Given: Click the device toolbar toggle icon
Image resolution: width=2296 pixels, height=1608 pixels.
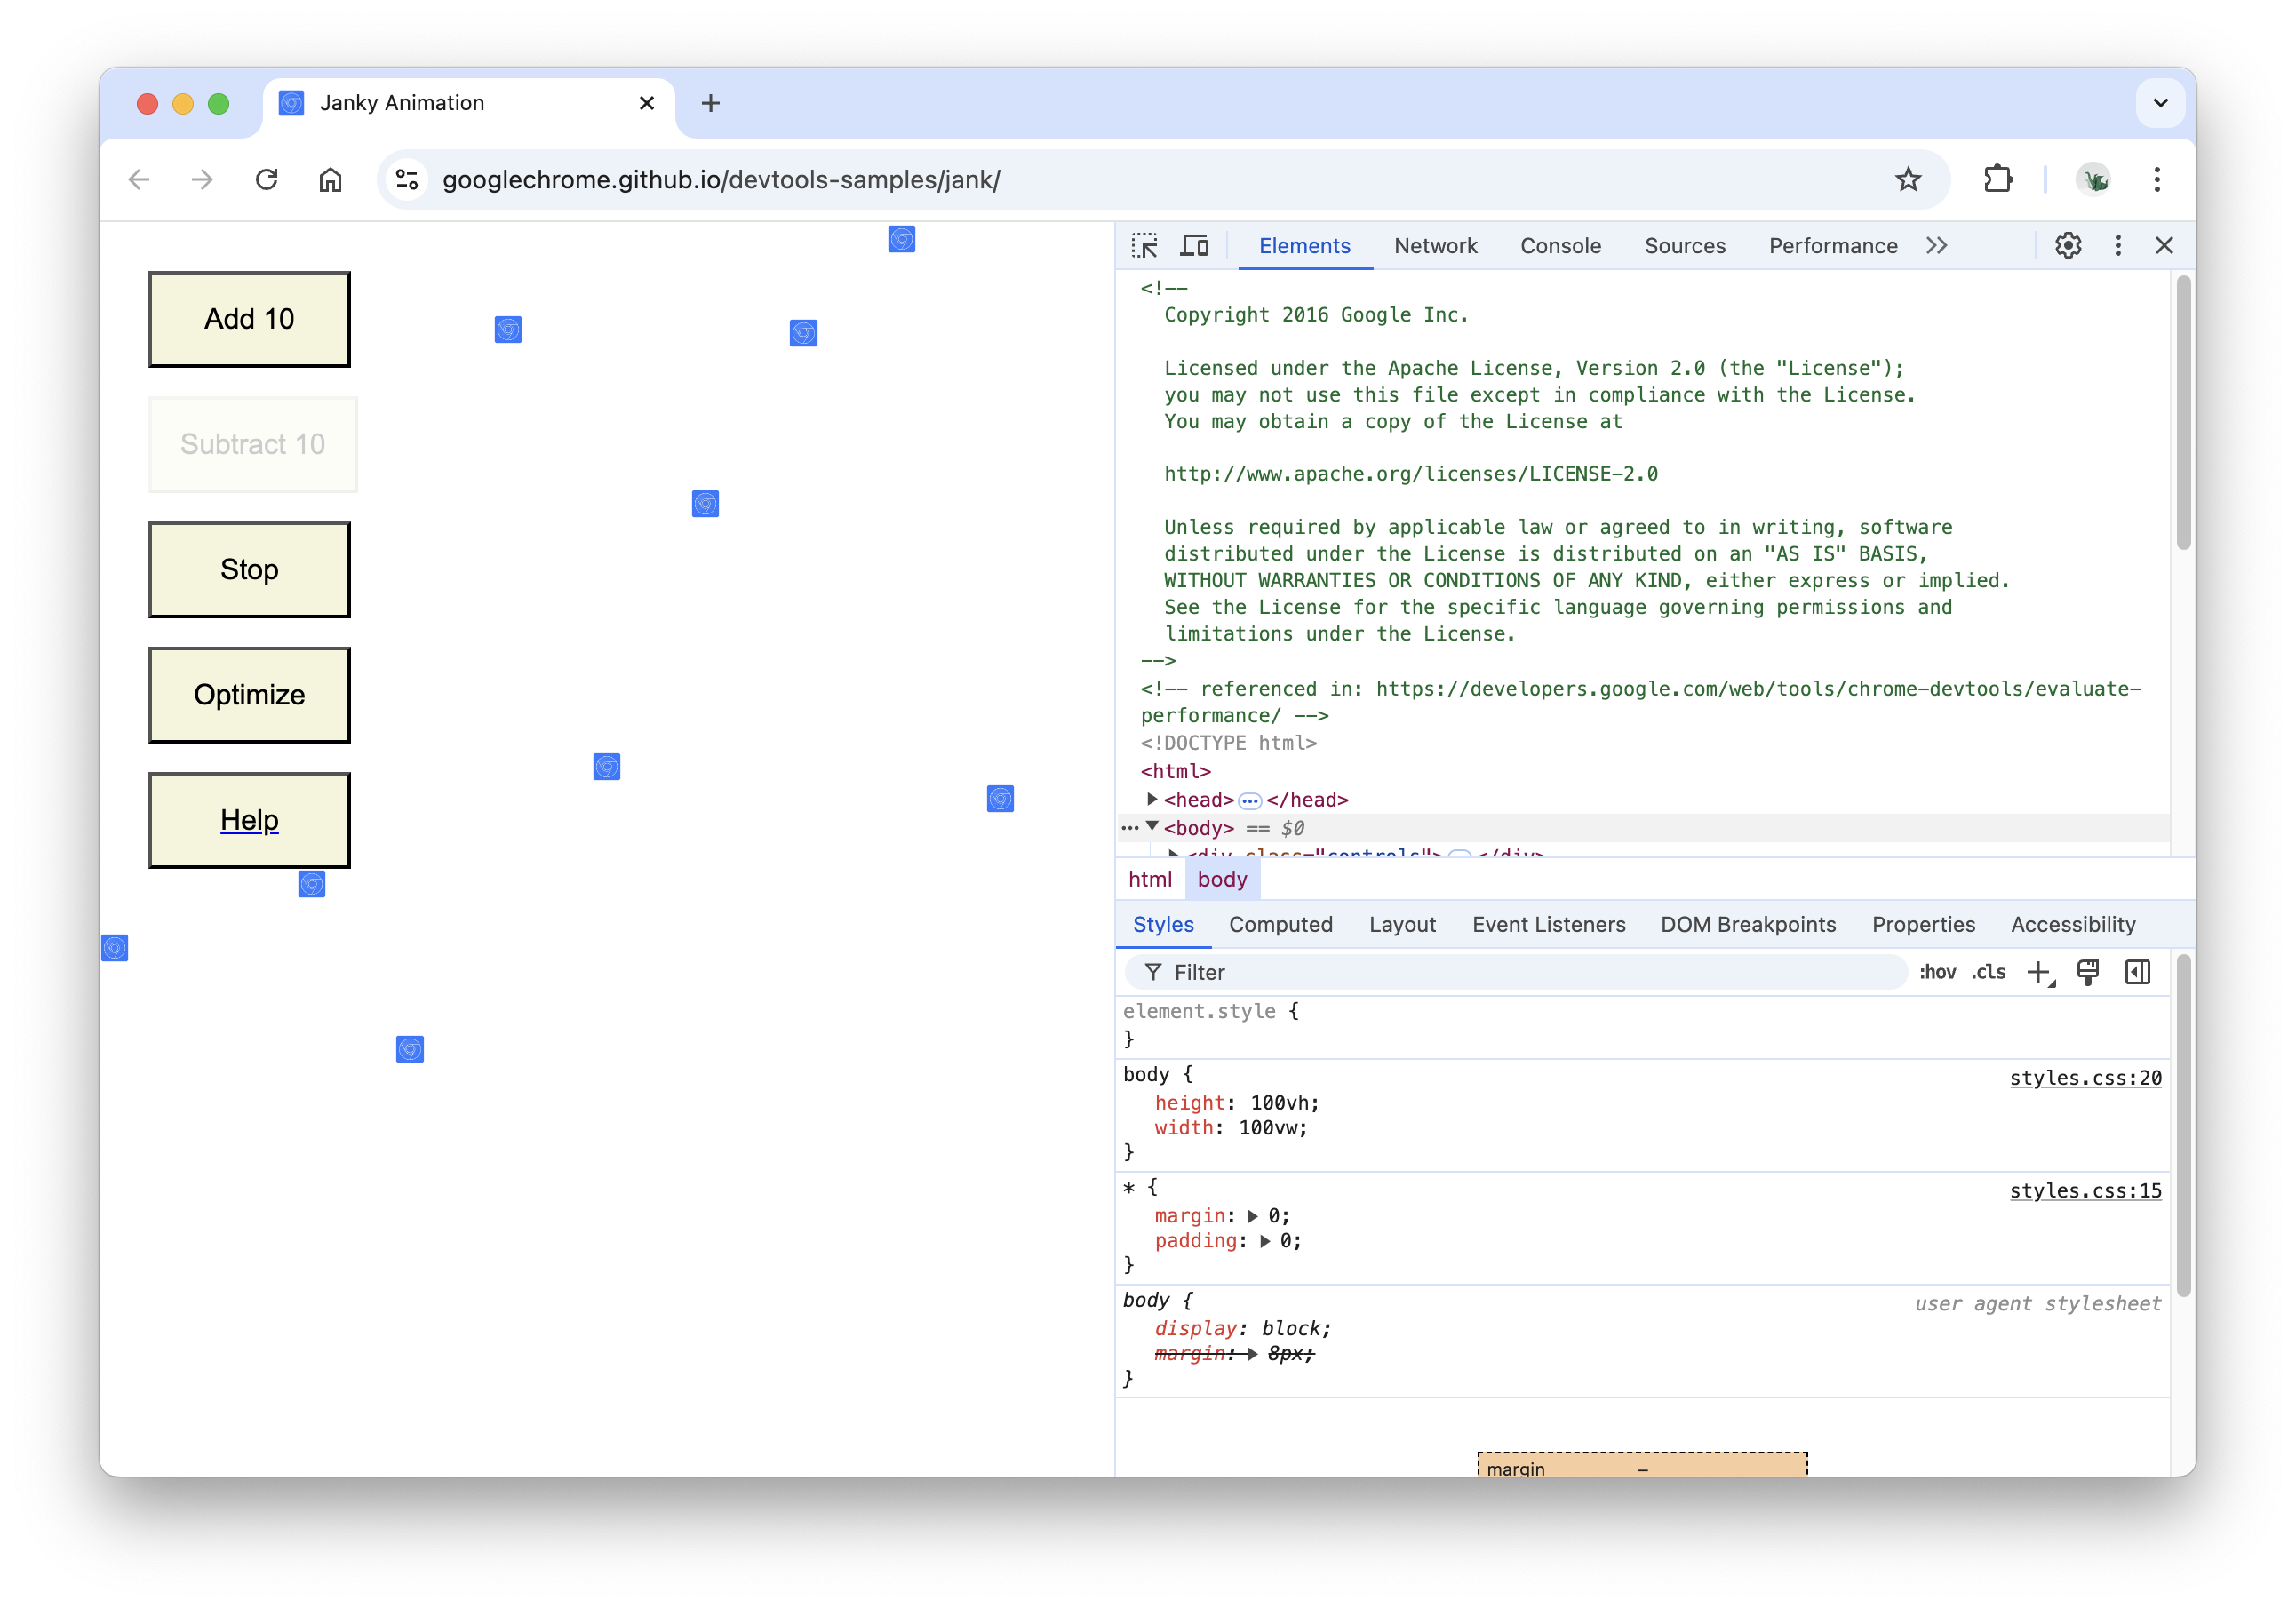Looking at the screenshot, I should point(1195,244).
